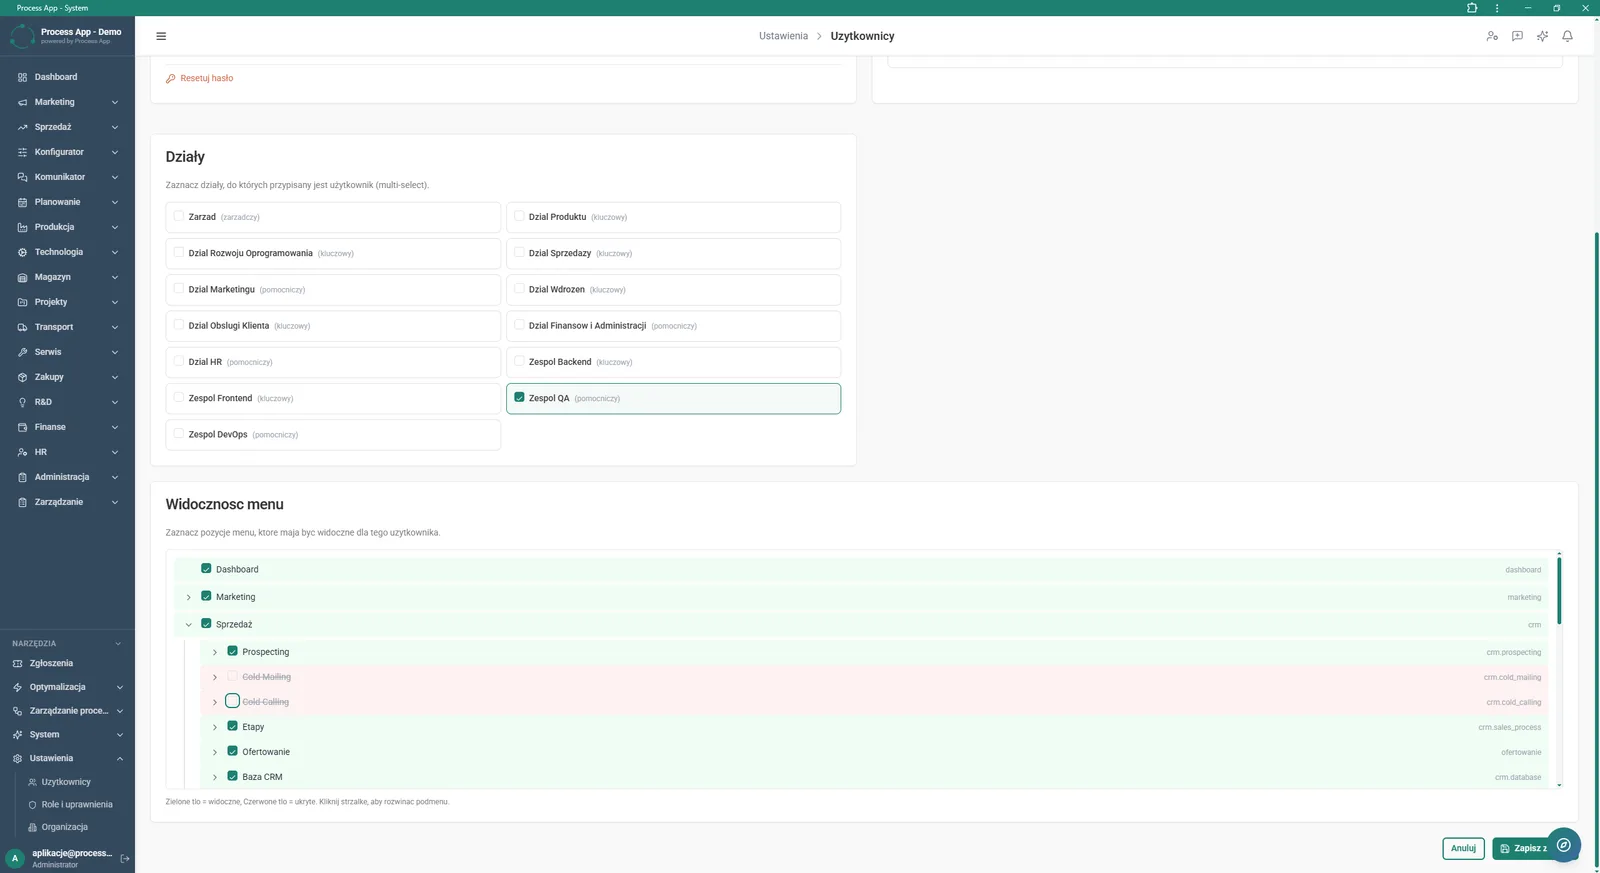Open the System menu item in sidebar
This screenshot has width=1600, height=873.
pyautogui.click(x=44, y=734)
